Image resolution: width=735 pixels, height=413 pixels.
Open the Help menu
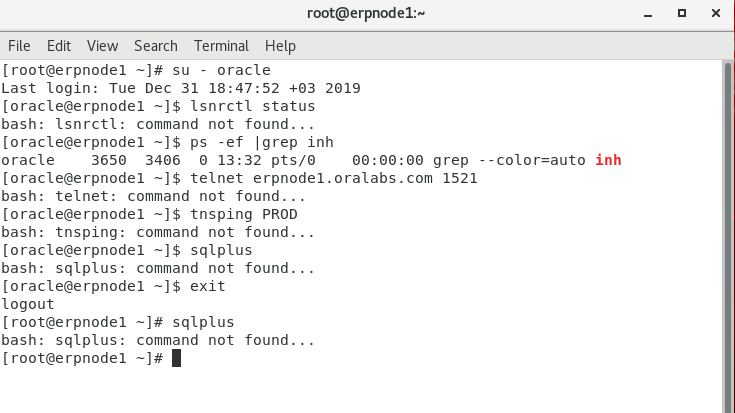(280, 46)
